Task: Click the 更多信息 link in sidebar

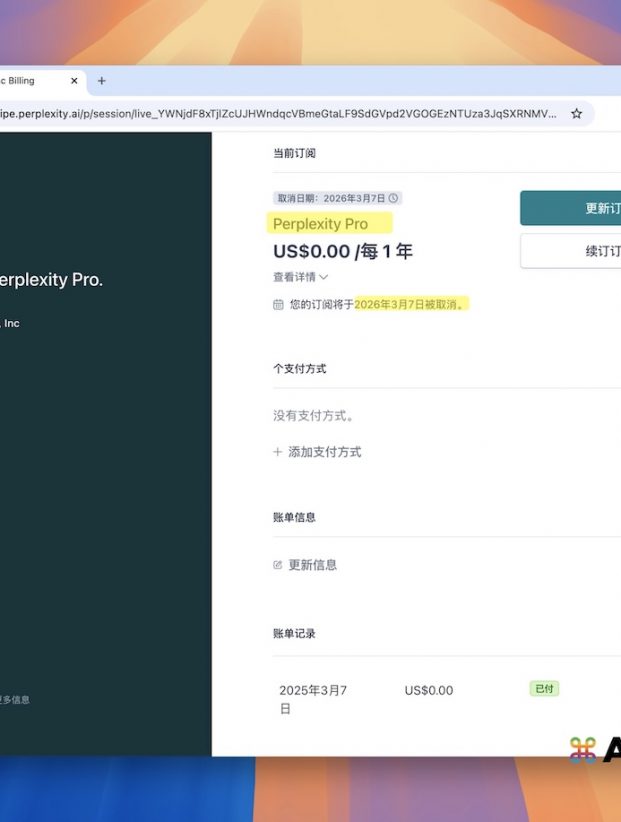Action: (x=14, y=700)
